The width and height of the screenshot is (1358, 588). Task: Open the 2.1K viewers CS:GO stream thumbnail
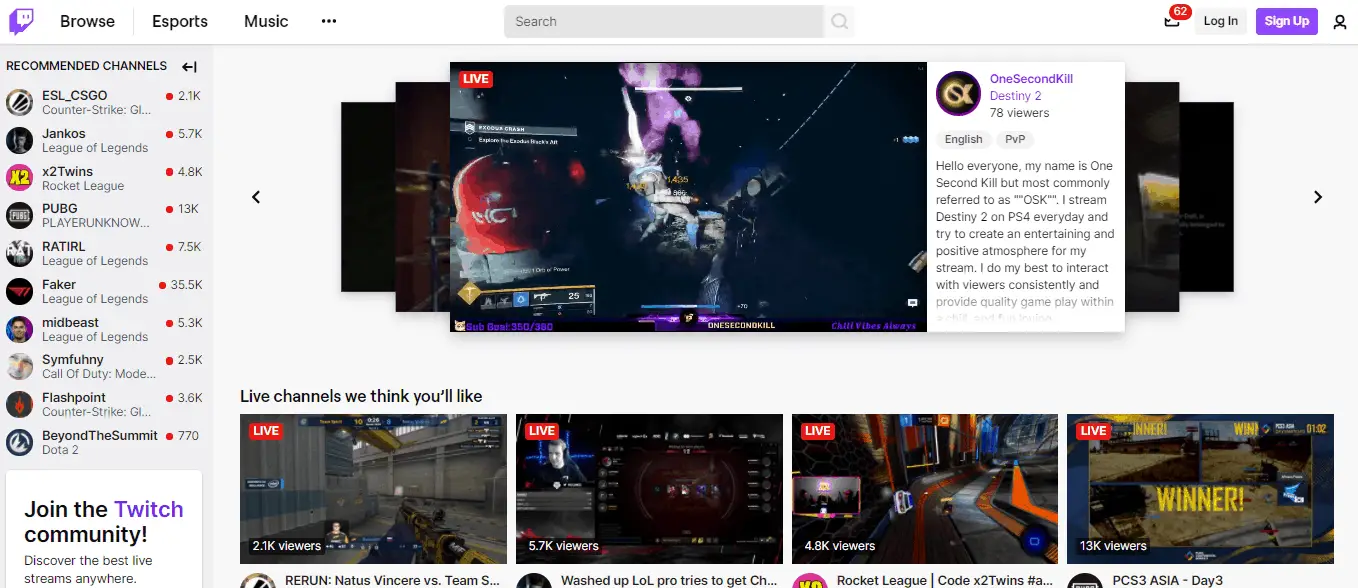(373, 489)
